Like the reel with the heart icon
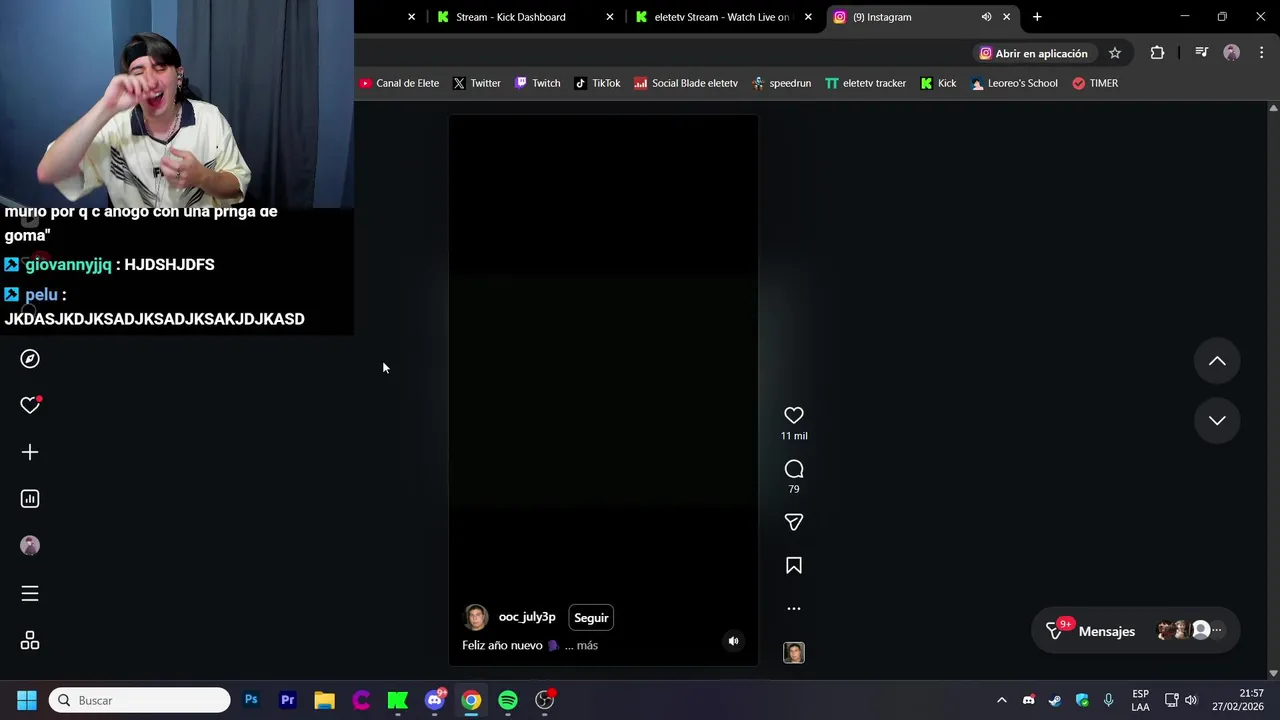Image resolution: width=1280 pixels, height=720 pixels. point(793,415)
